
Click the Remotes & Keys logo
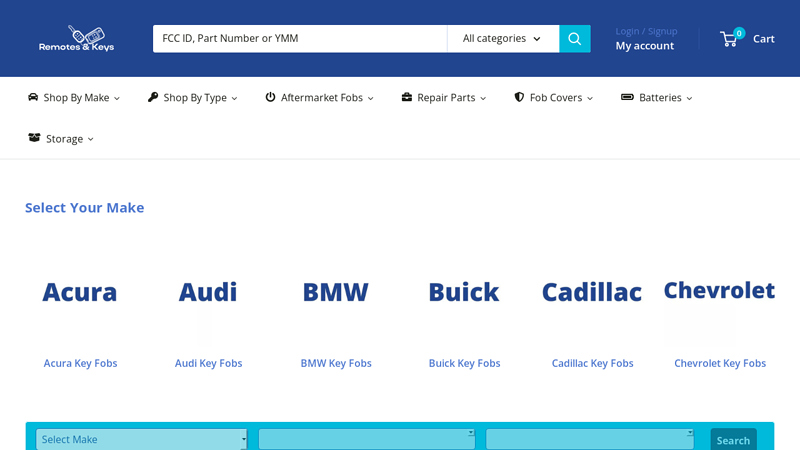click(76, 38)
